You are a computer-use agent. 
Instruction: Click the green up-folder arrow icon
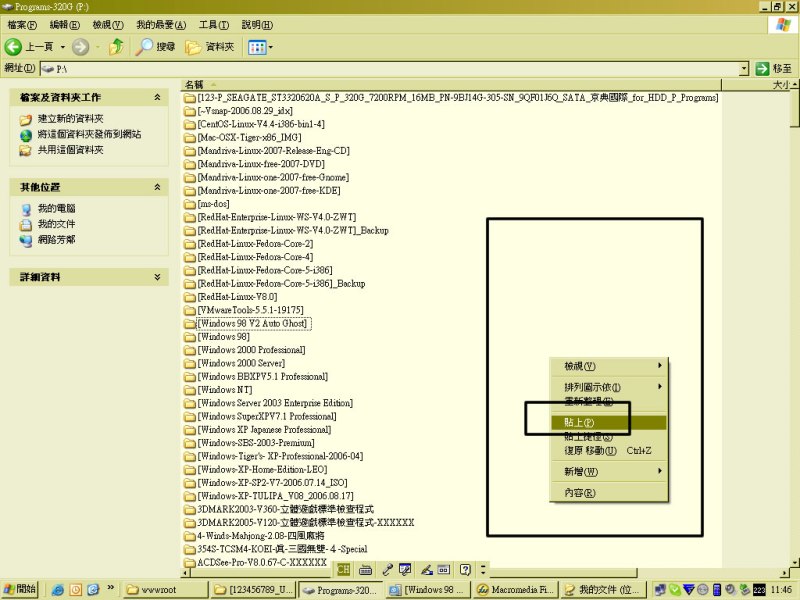(116, 47)
